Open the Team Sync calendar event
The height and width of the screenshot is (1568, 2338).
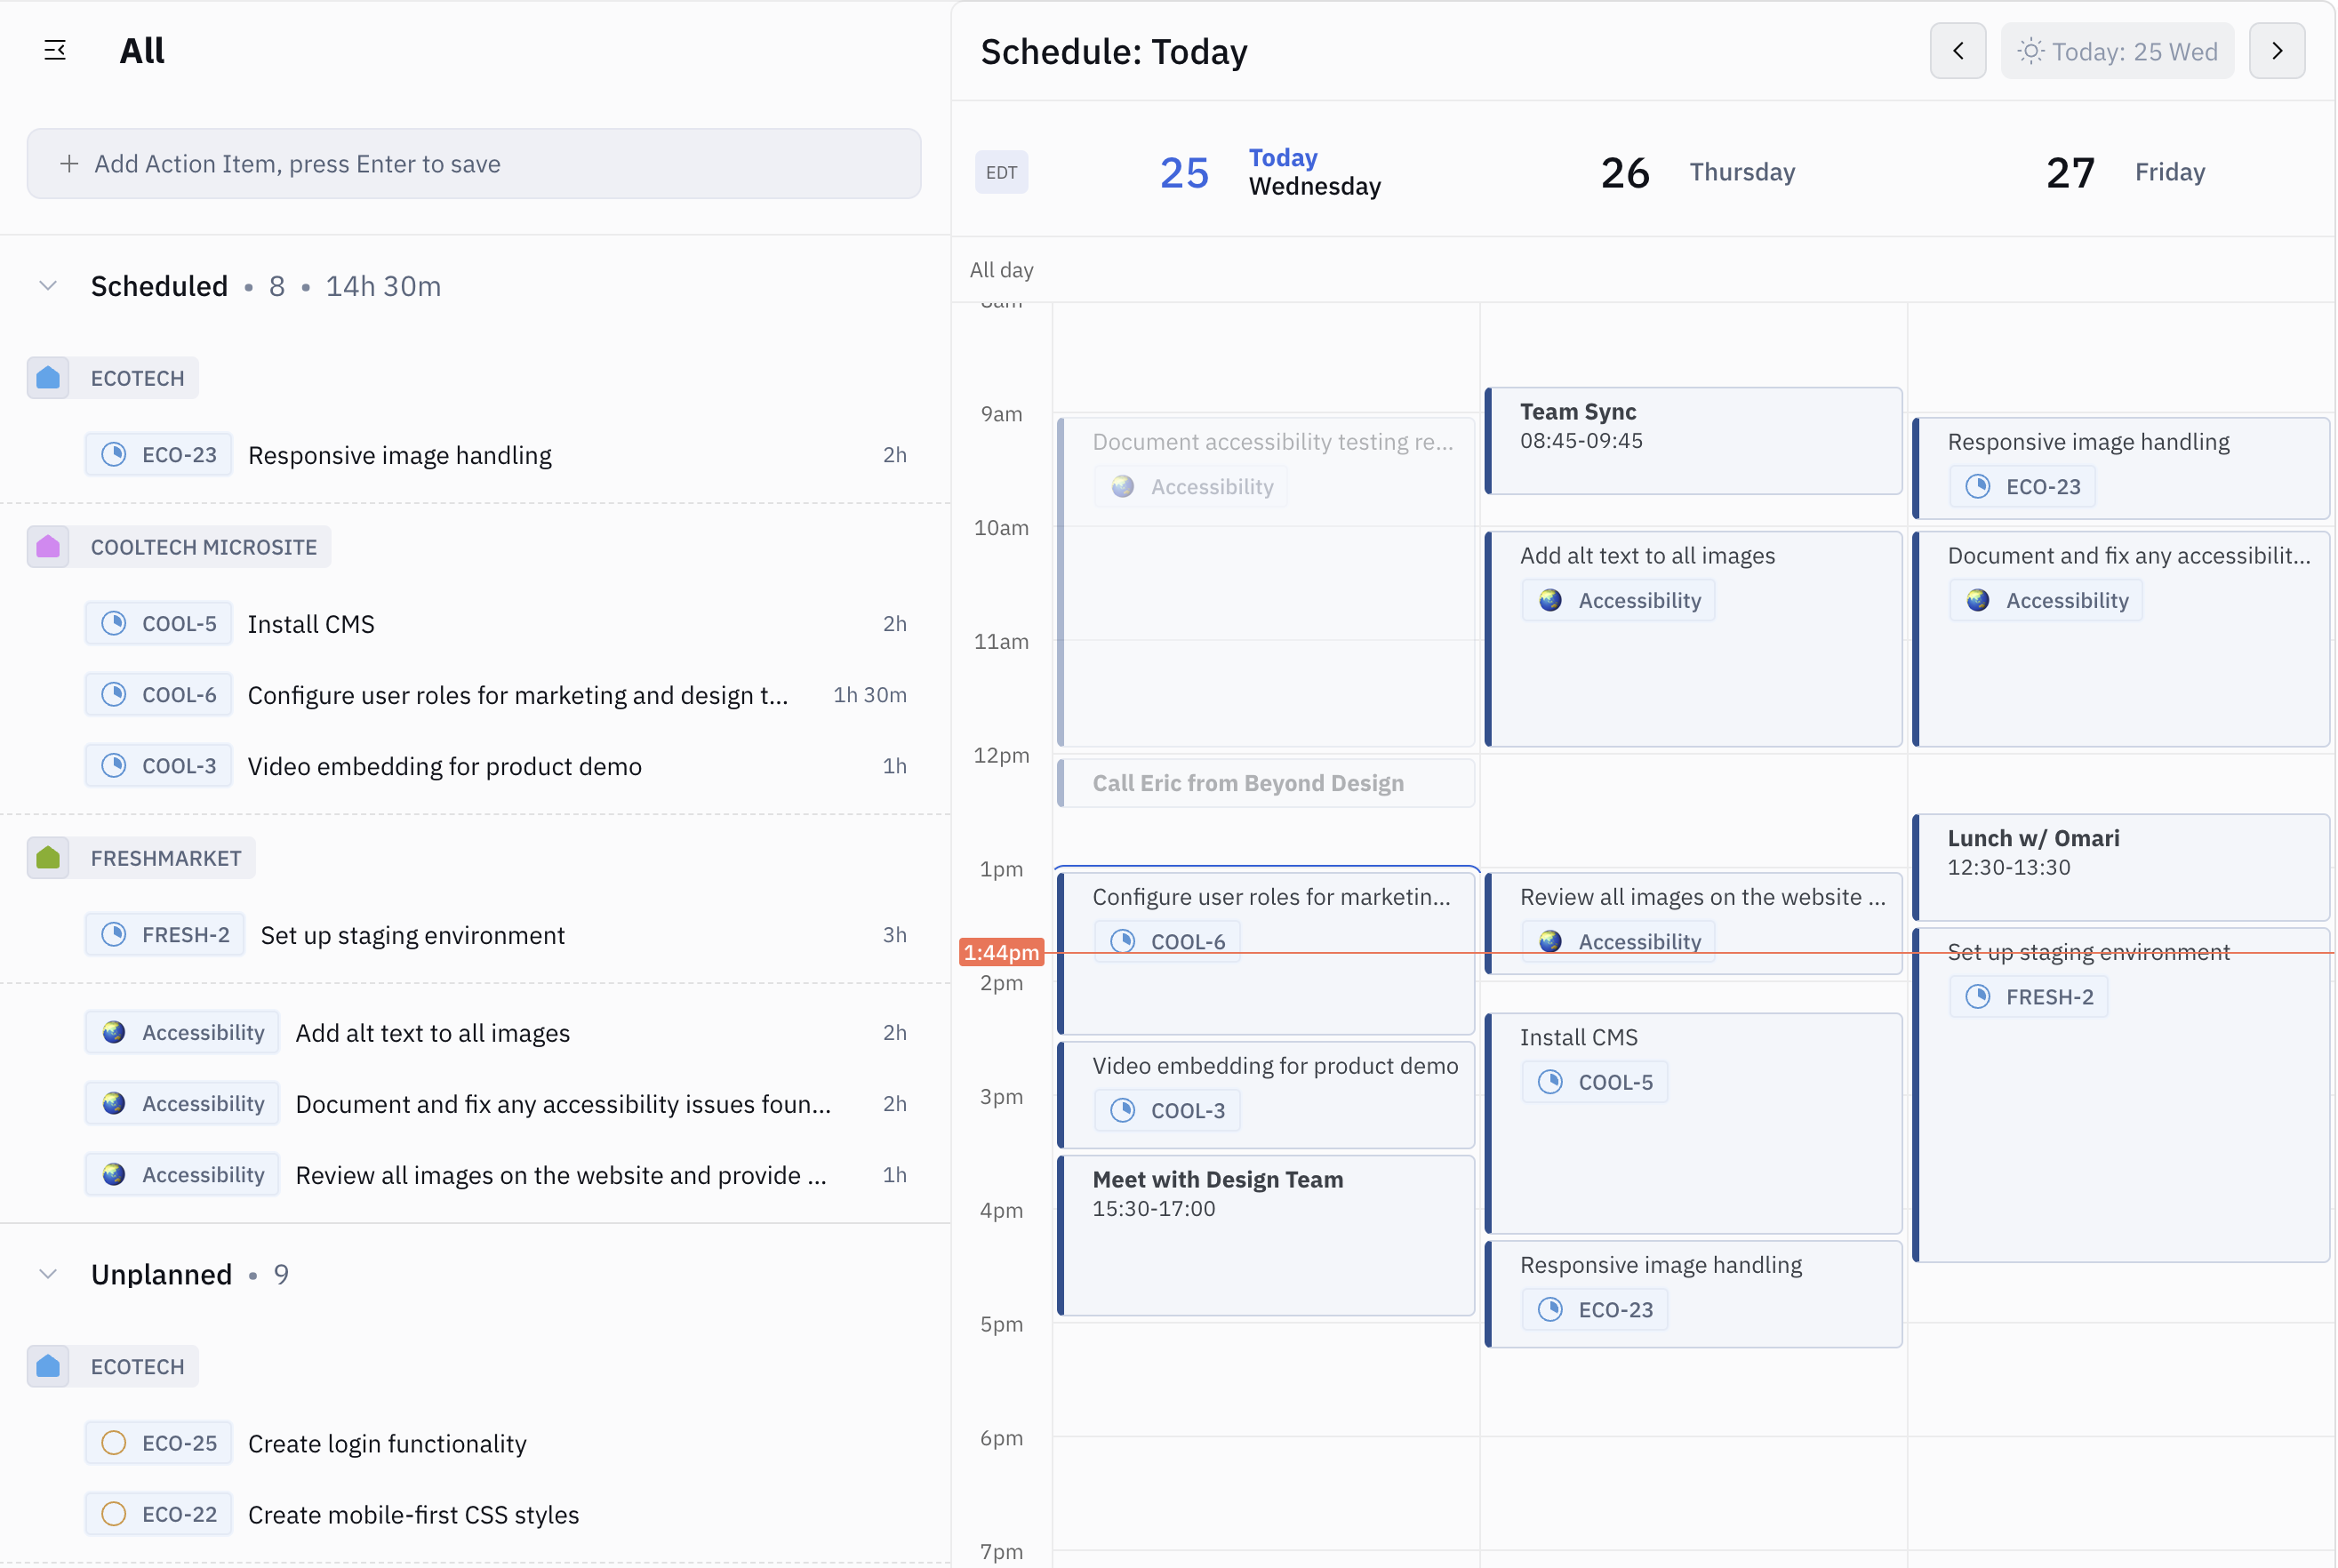(x=1693, y=440)
